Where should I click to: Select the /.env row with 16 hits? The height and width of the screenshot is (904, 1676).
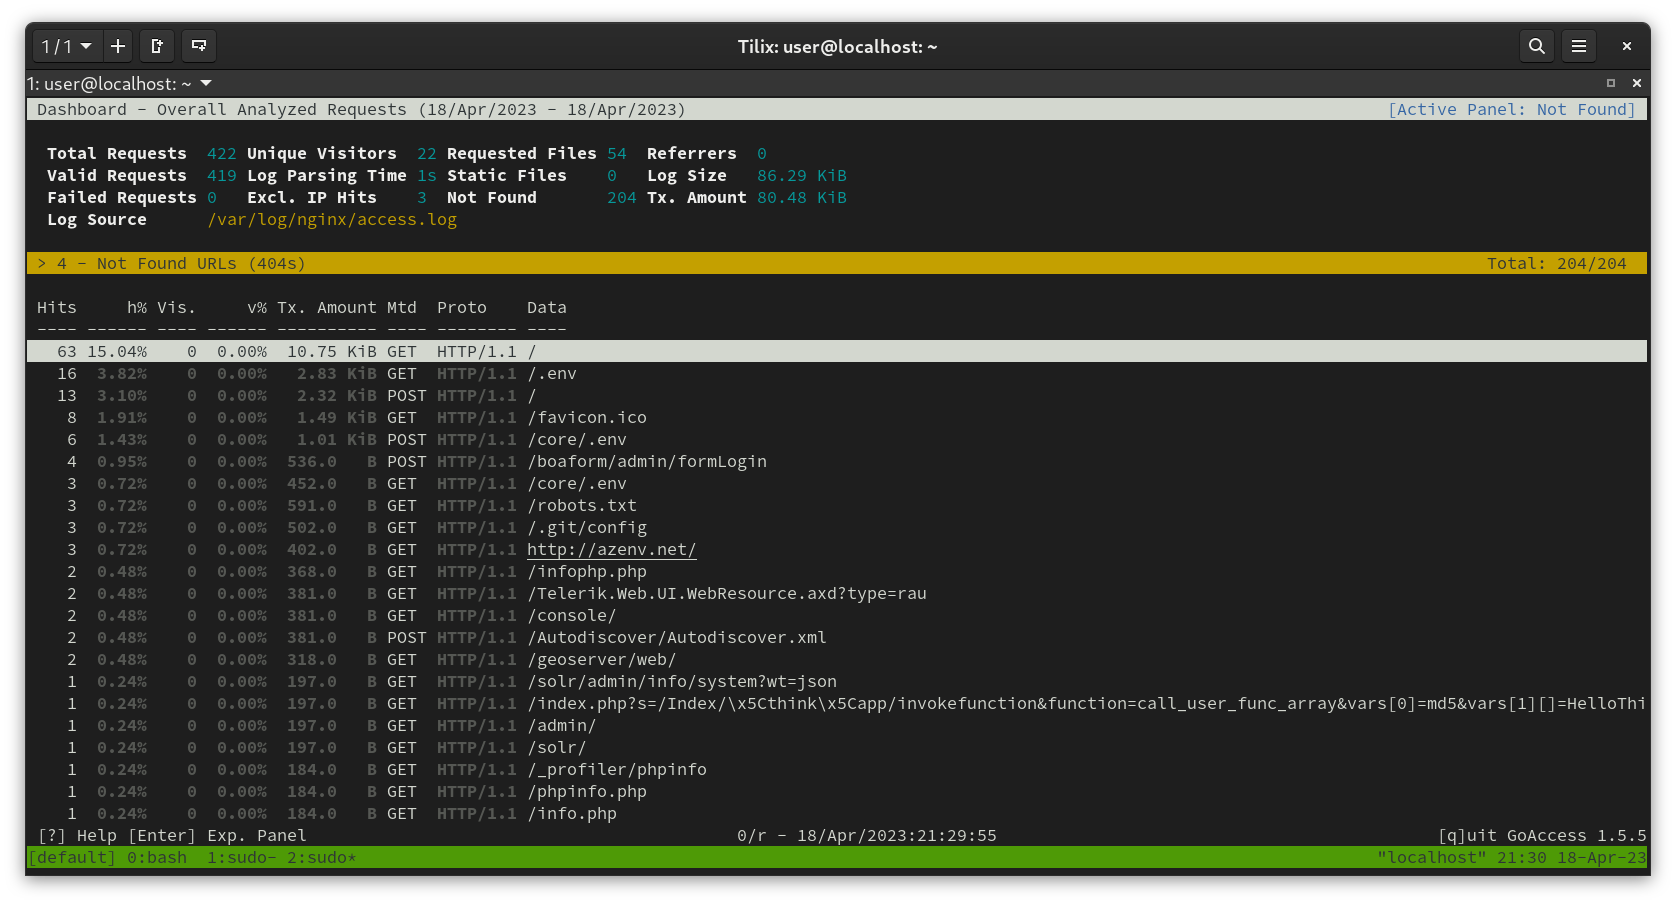837,374
